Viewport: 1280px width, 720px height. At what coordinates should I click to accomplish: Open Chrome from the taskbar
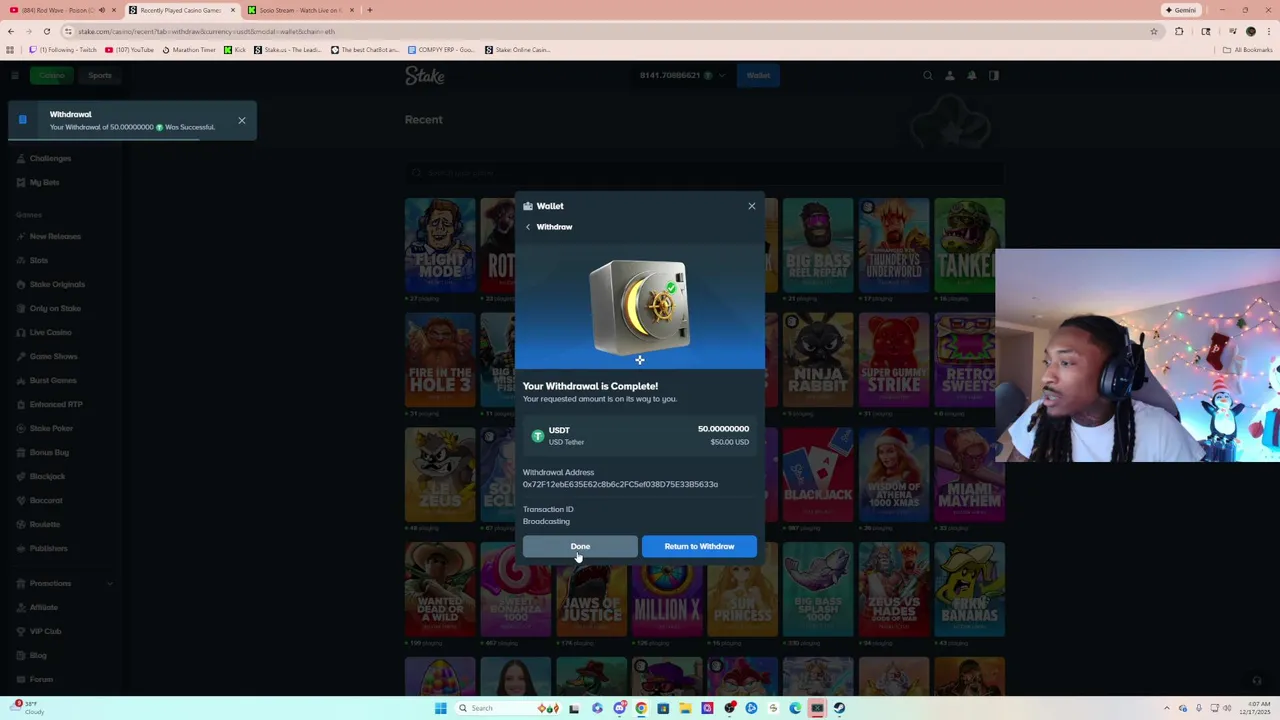(641, 708)
